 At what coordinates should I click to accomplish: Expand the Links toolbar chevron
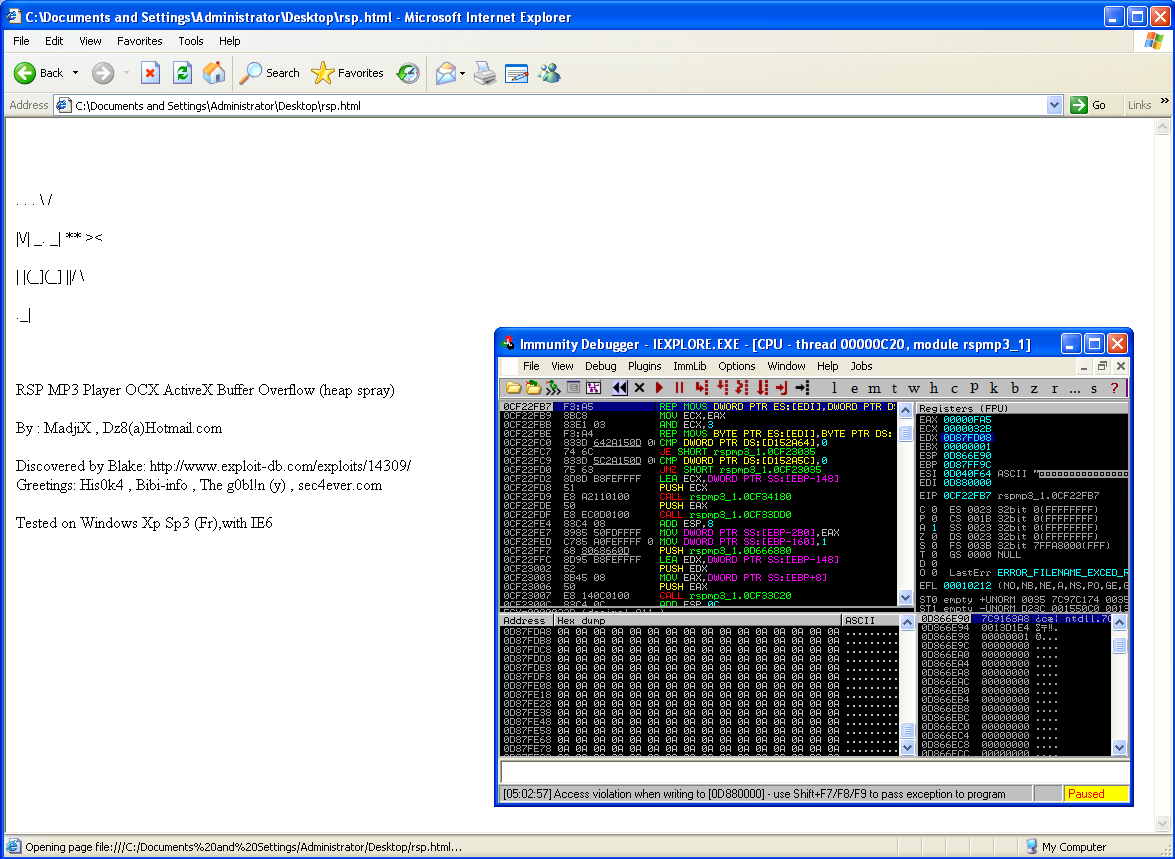pyautogui.click(x=1165, y=100)
